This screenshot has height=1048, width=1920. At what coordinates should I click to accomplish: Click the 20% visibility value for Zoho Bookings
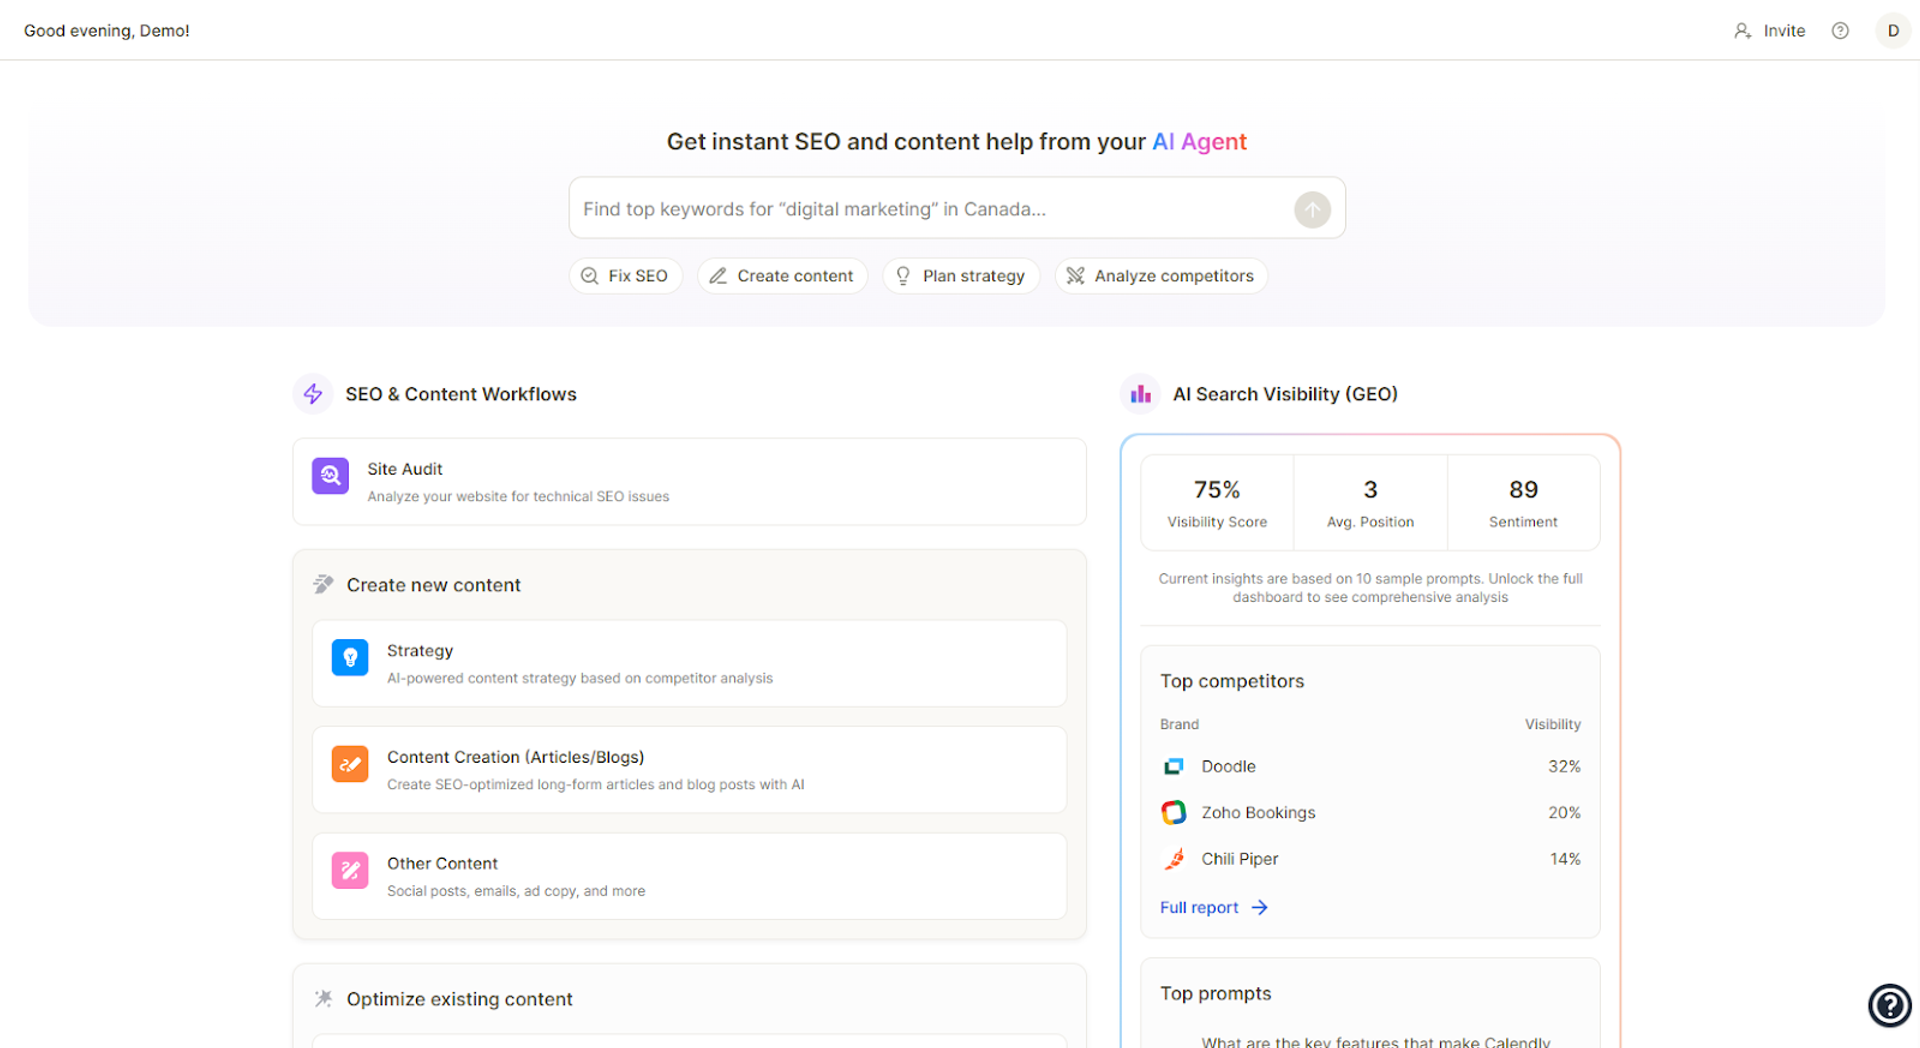pos(1564,813)
